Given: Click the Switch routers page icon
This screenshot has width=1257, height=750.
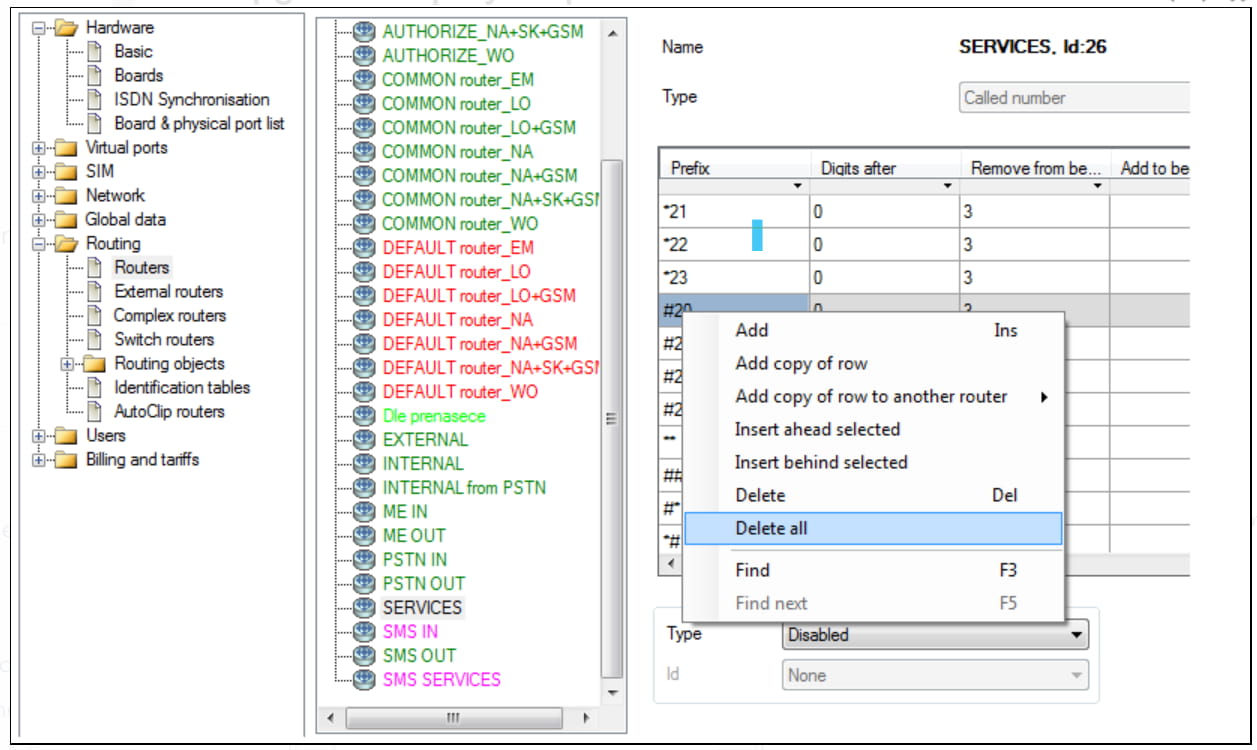Looking at the screenshot, I should (x=95, y=340).
